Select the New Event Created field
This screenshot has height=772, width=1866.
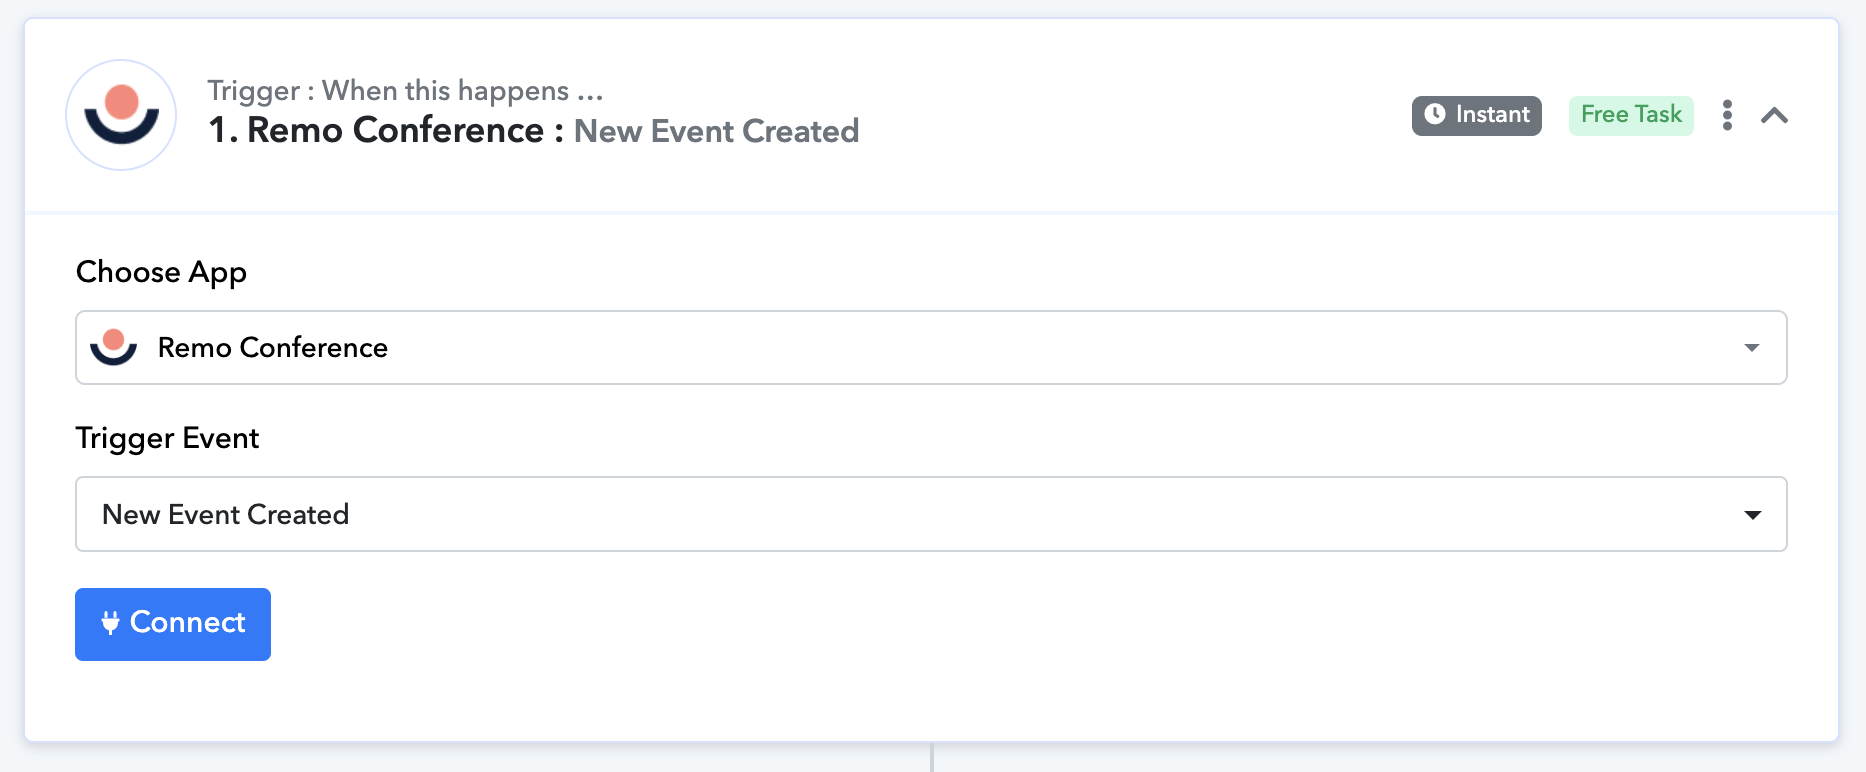(x=900, y=514)
